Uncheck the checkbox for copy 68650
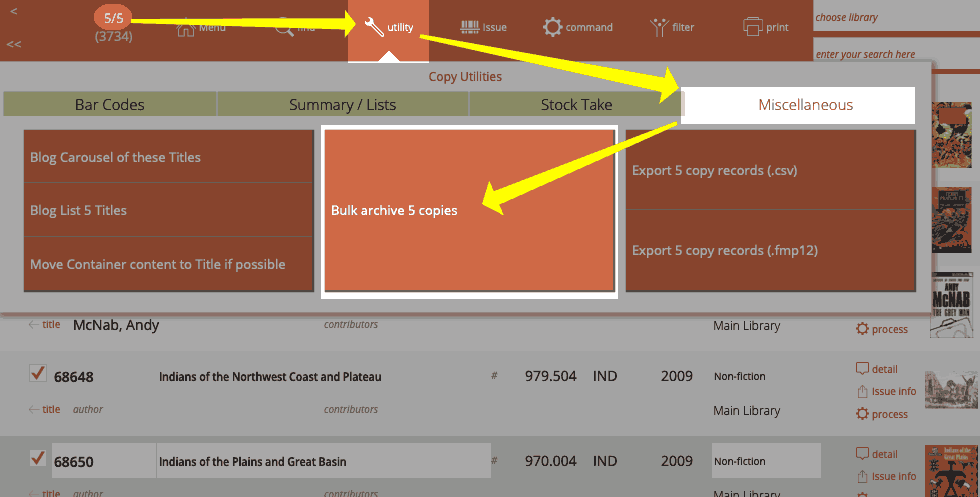The height and width of the screenshot is (497, 980). pos(37,459)
